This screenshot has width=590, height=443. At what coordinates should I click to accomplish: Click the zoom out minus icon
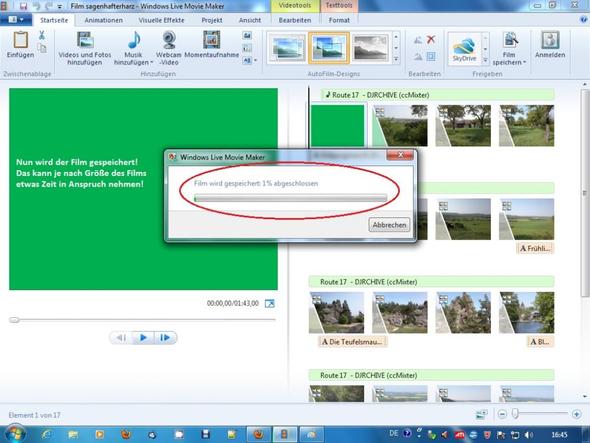tap(502, 414)
